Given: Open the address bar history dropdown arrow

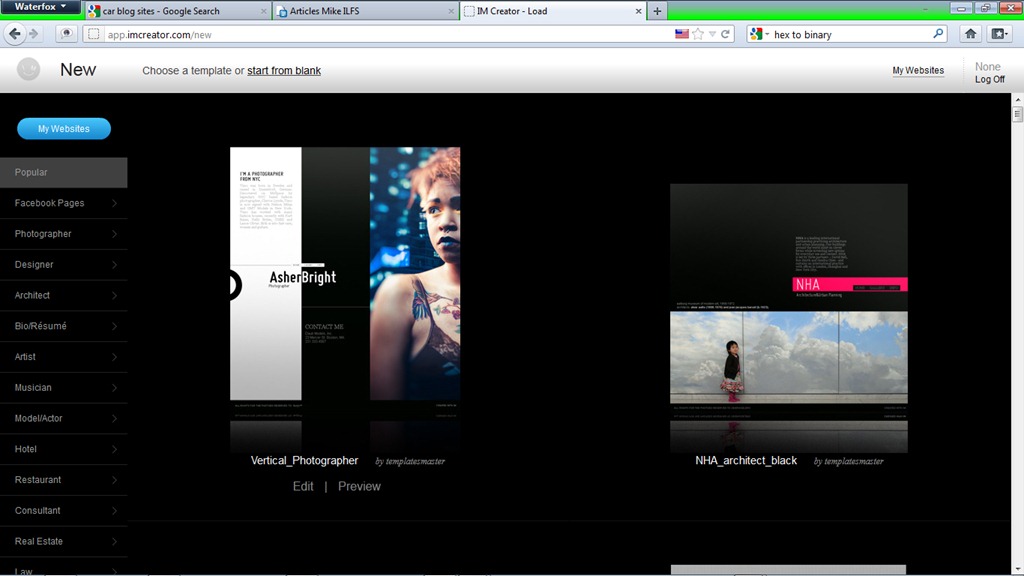Looking at the screenshot, I should coord(712,34).
